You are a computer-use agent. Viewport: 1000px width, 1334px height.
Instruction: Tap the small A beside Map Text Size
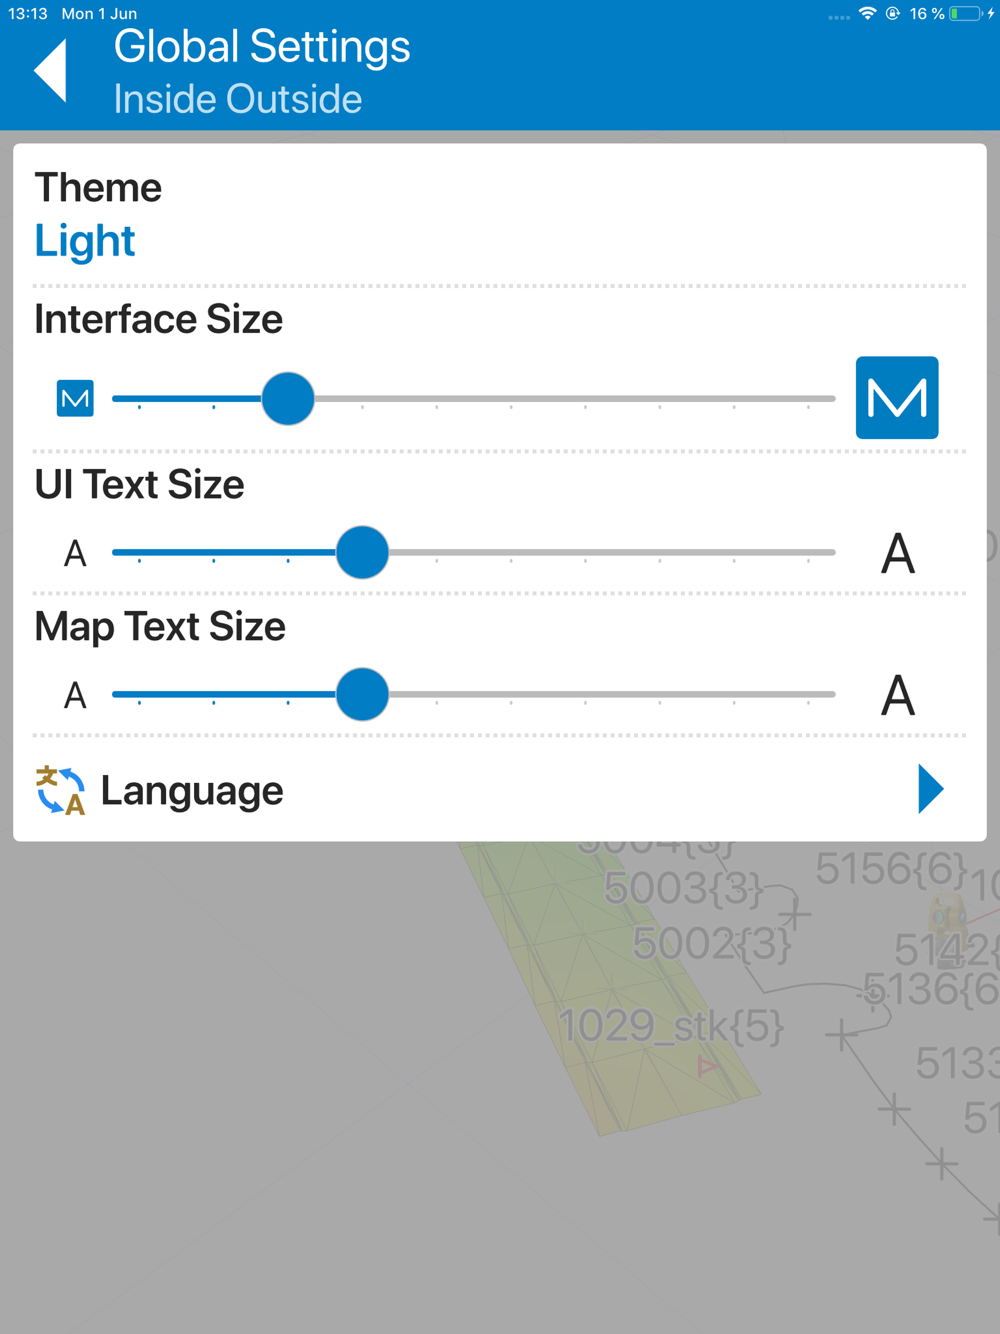pos(75,695)
